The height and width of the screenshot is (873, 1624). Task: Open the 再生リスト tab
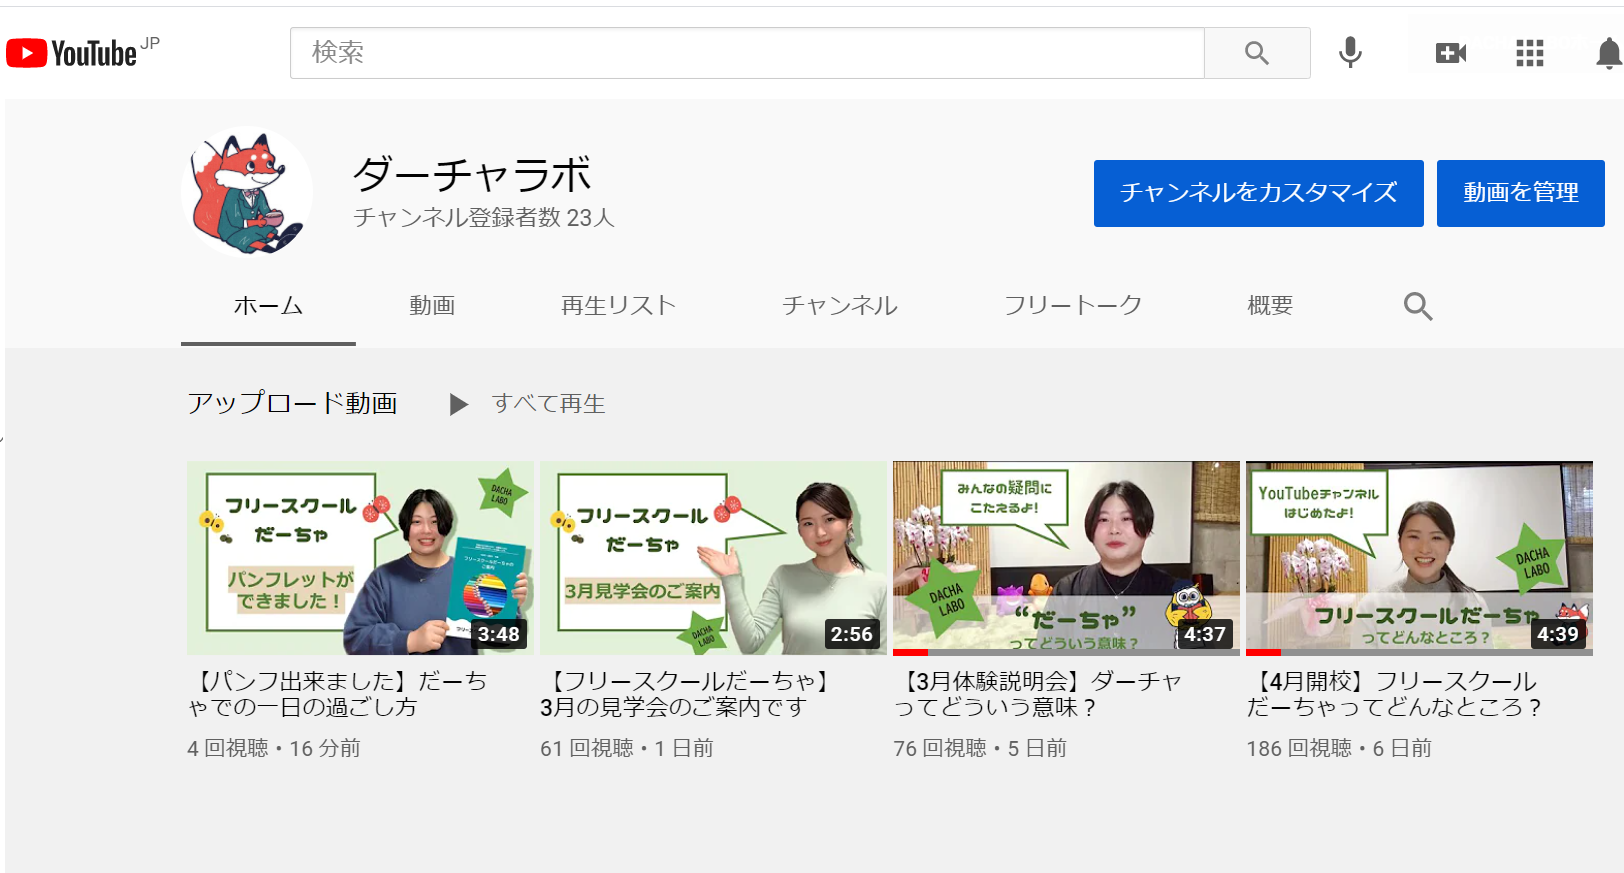click(x=618, y=306)
